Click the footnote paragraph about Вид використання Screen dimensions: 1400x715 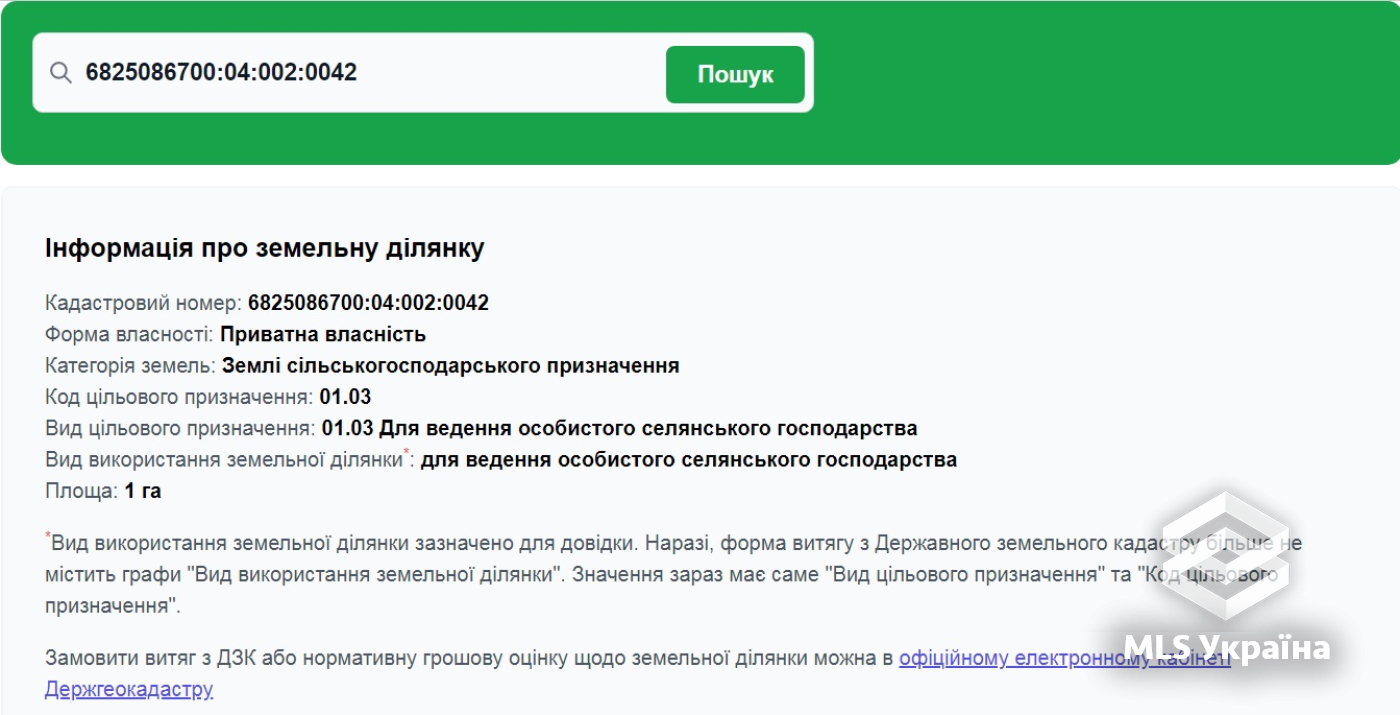coord(674,574)
